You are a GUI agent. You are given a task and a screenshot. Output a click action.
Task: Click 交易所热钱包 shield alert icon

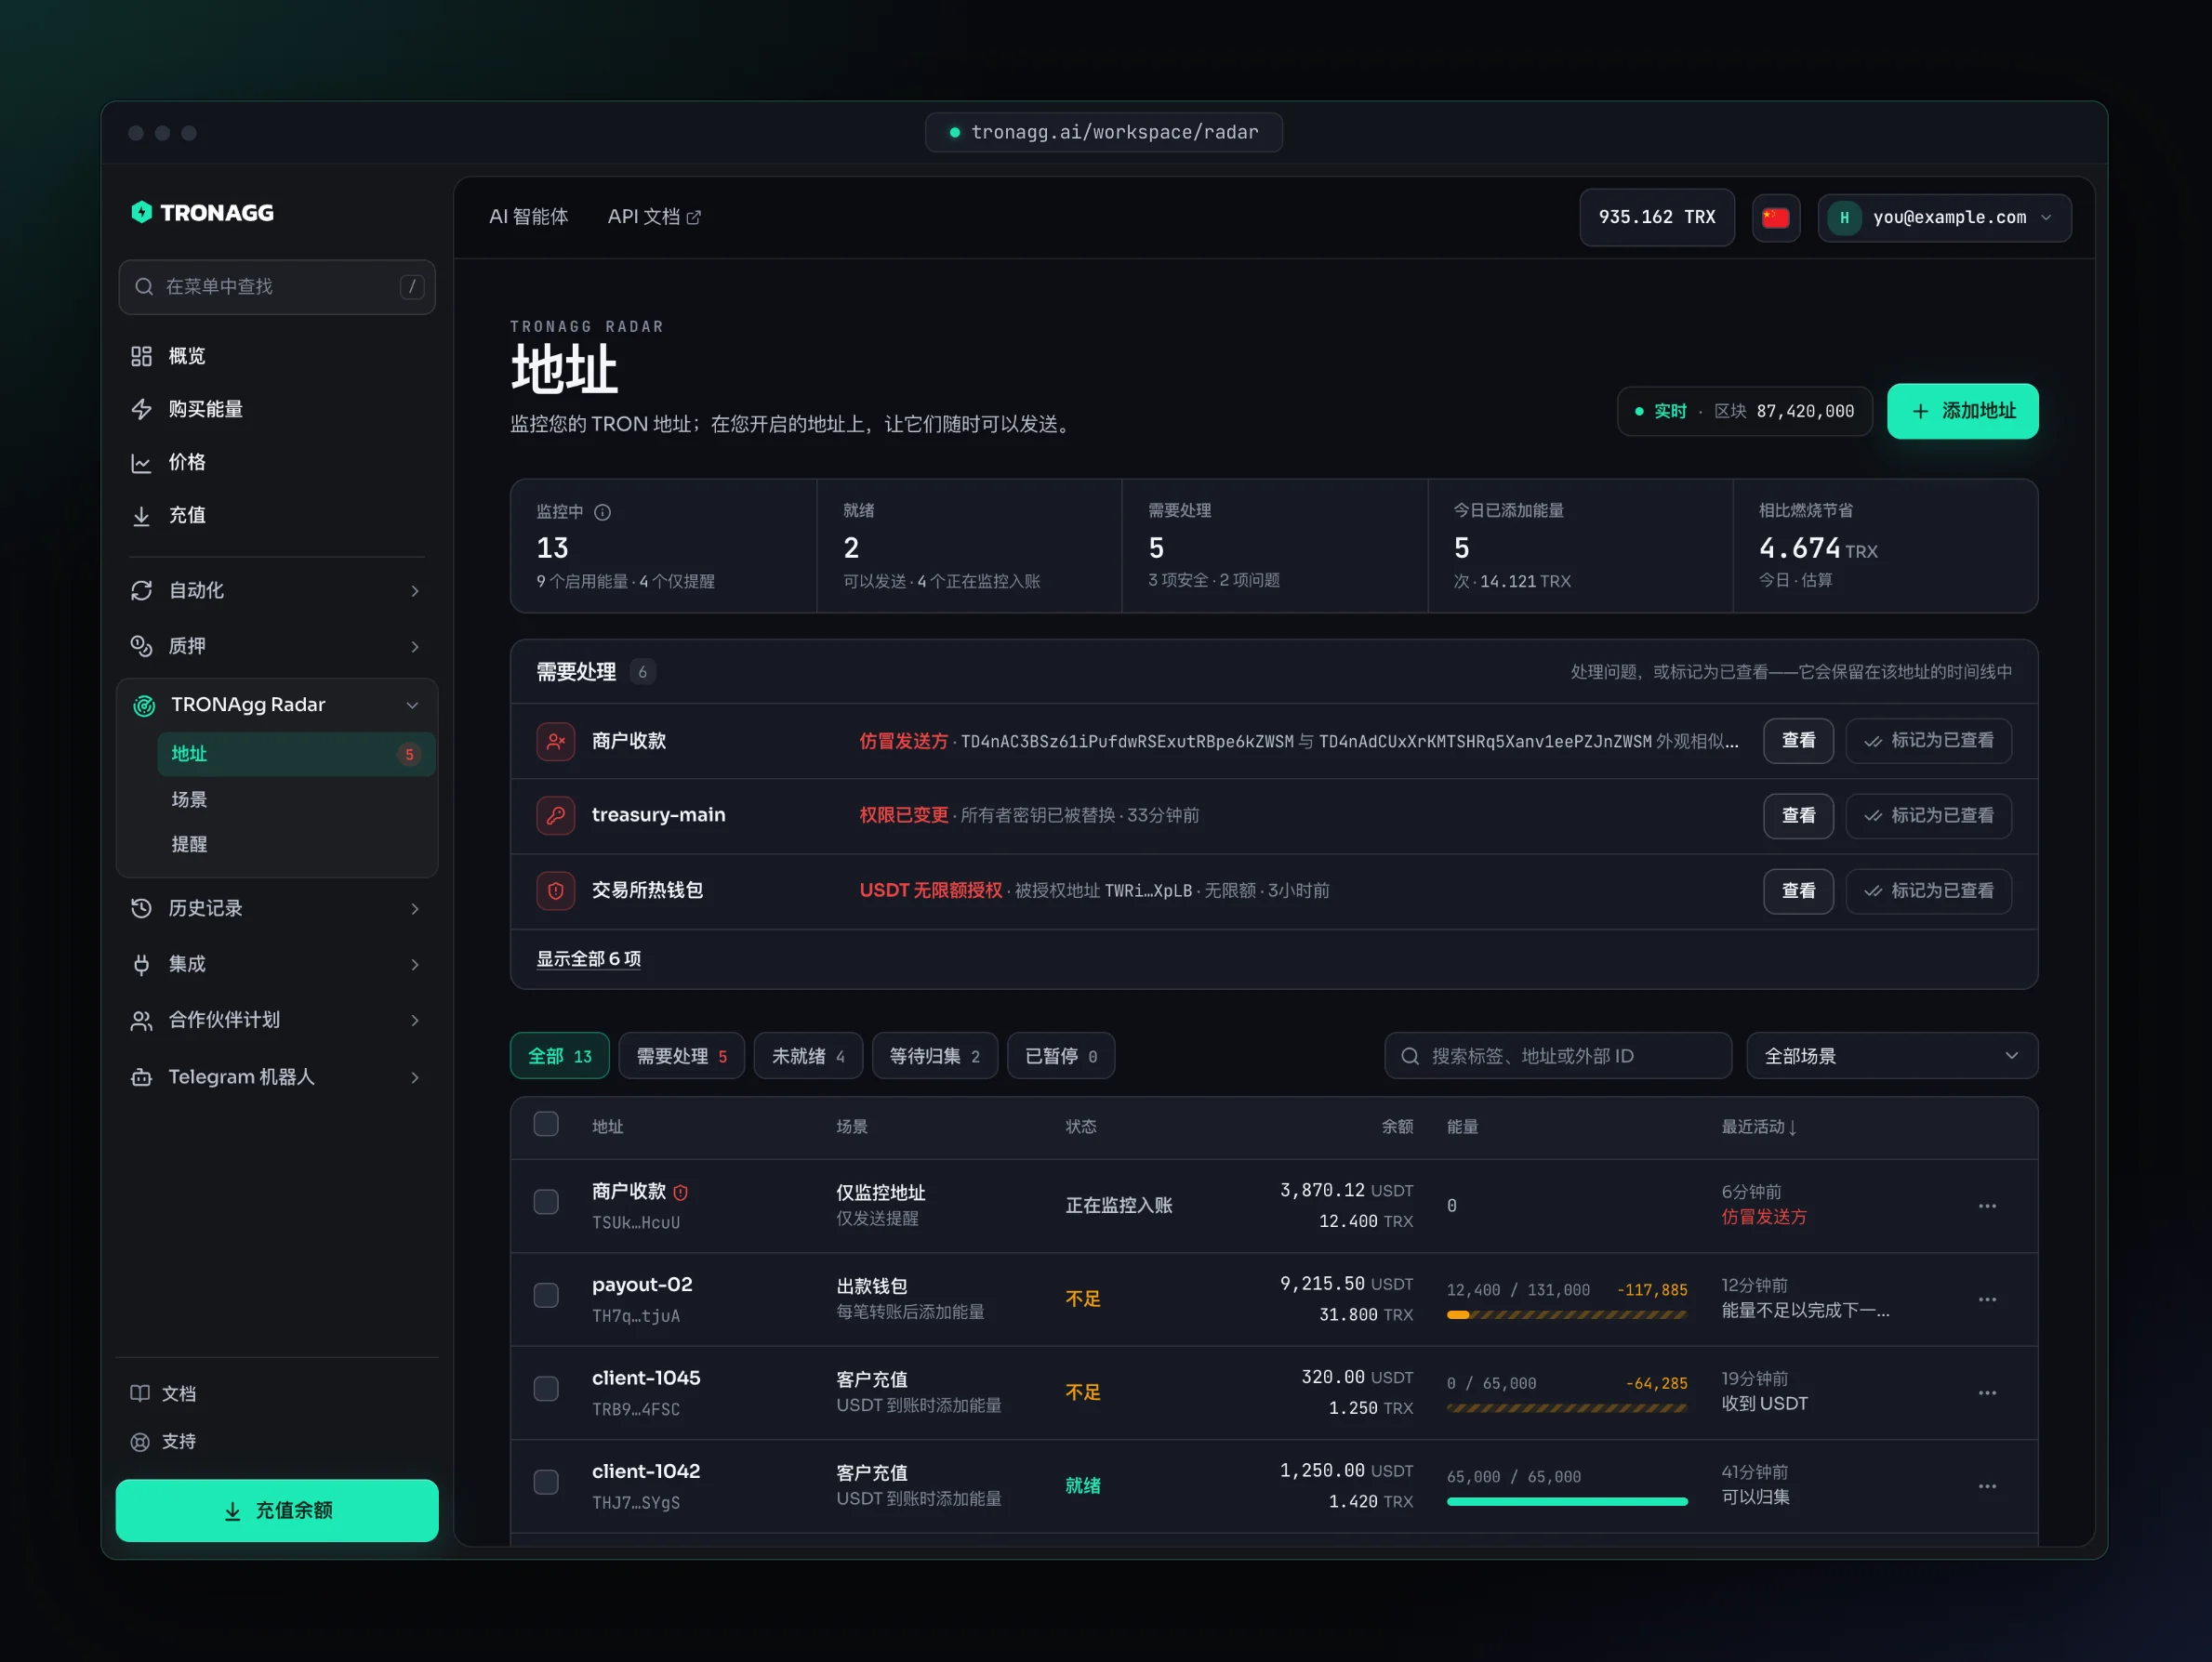click(x=555, y=890)
